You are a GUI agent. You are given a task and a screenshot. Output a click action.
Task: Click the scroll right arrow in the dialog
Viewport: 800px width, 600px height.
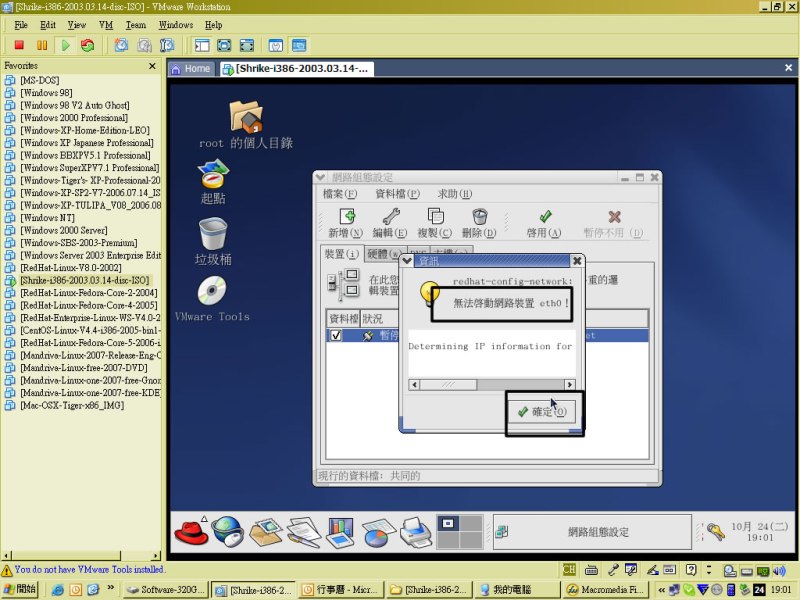[569, 385]
